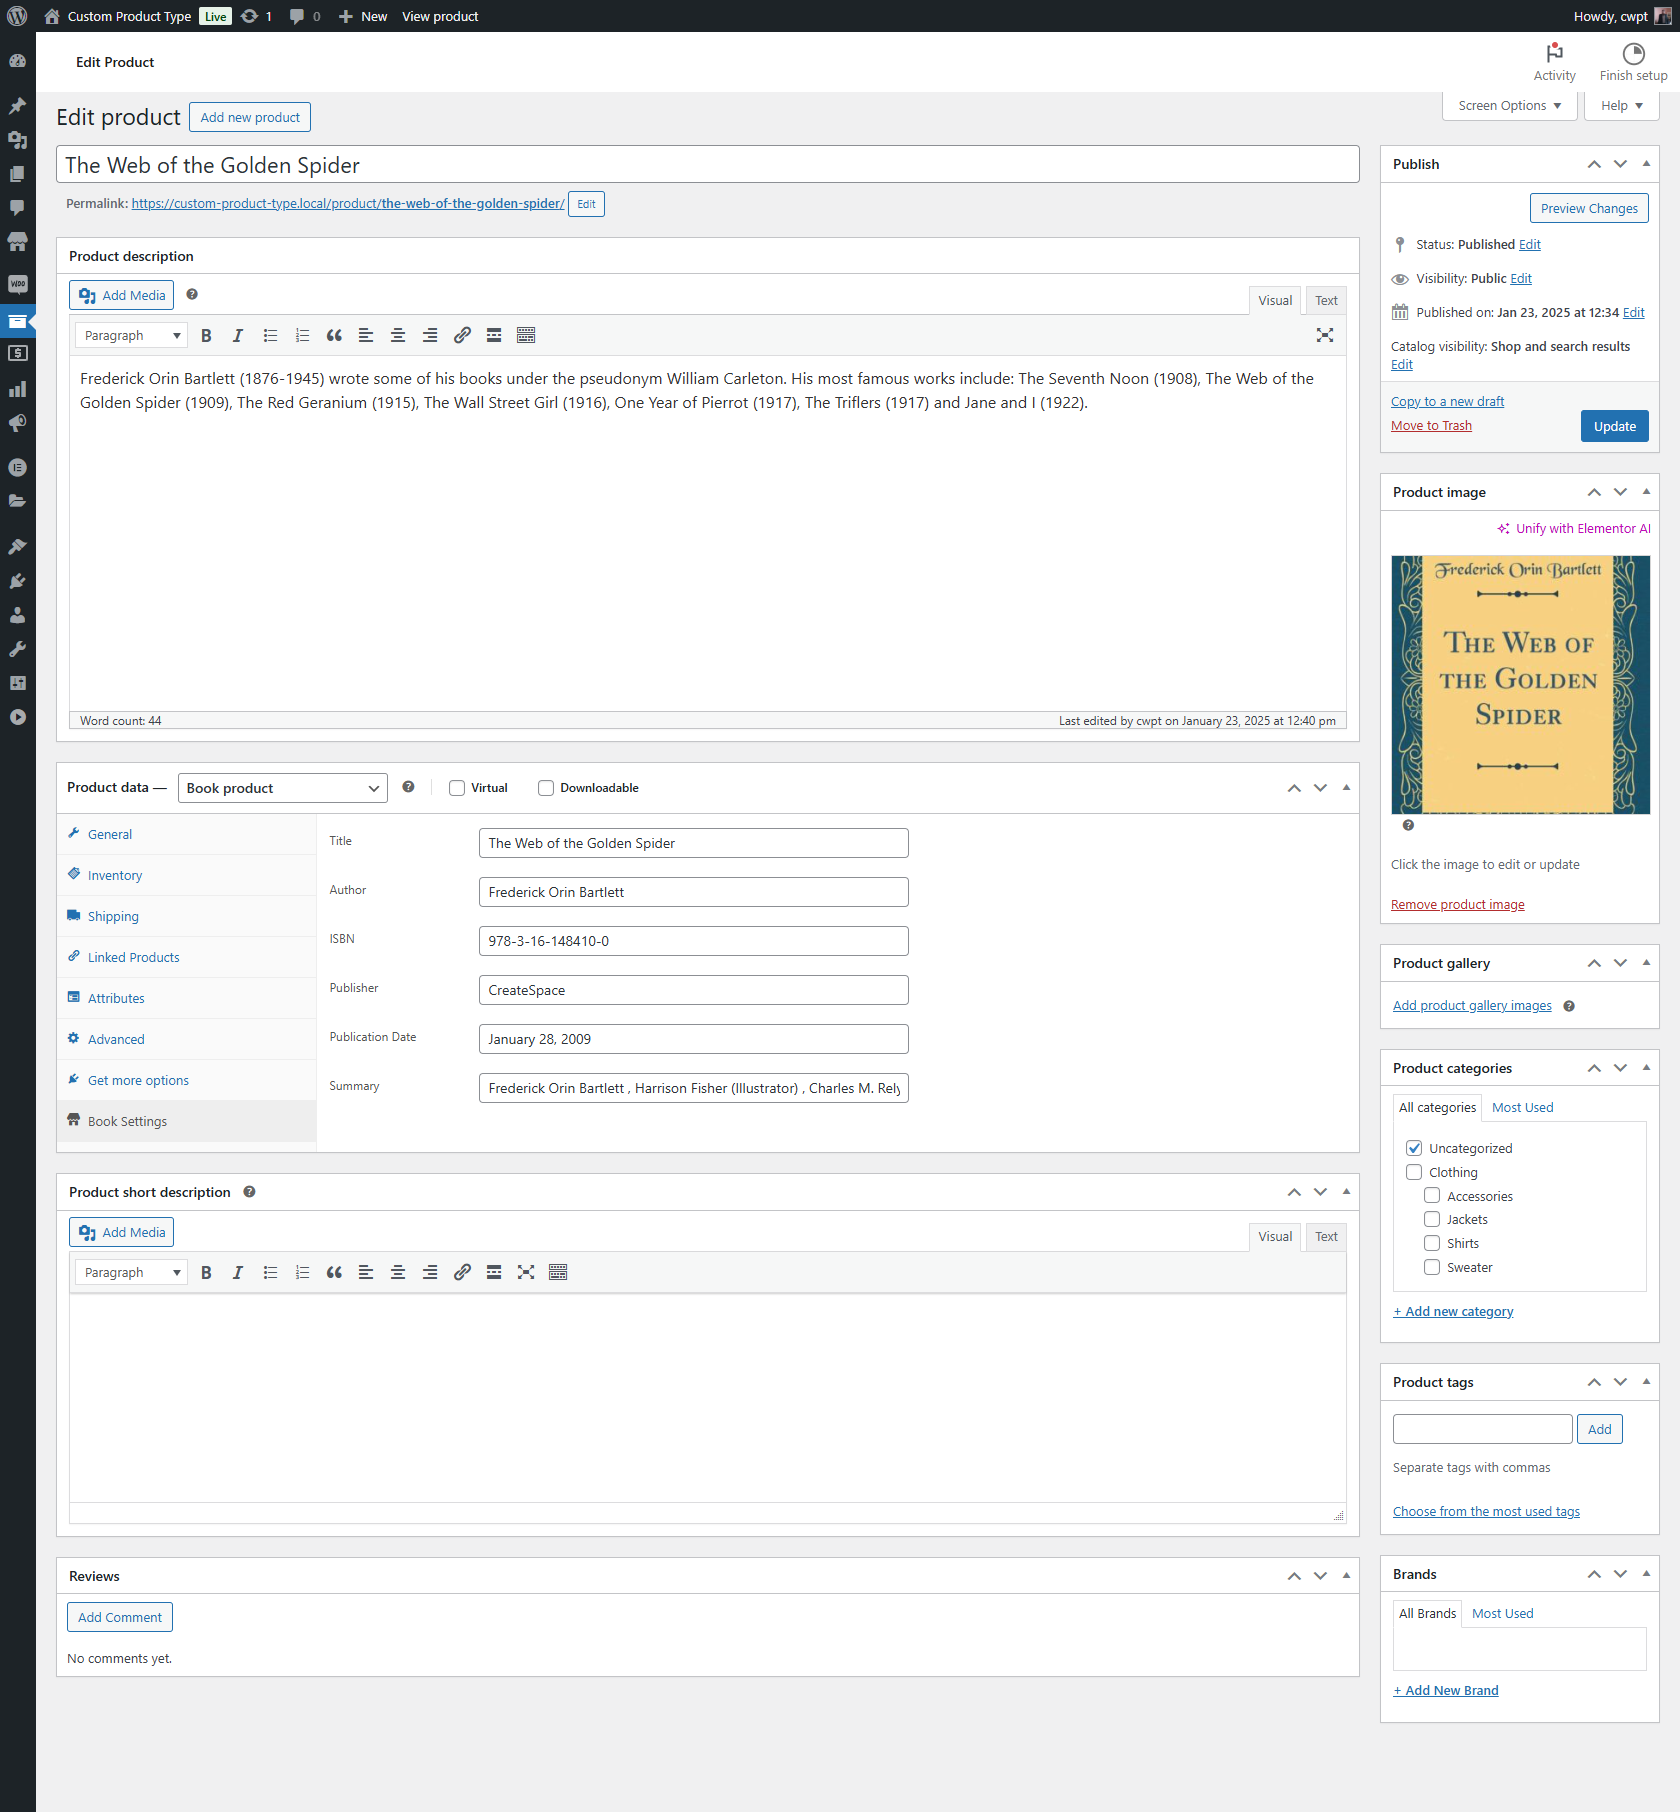Insert bulleted list in Product description
The height and width of the screenshot is (1812, 1680).
pyautogui.click(x=270, y=336)
